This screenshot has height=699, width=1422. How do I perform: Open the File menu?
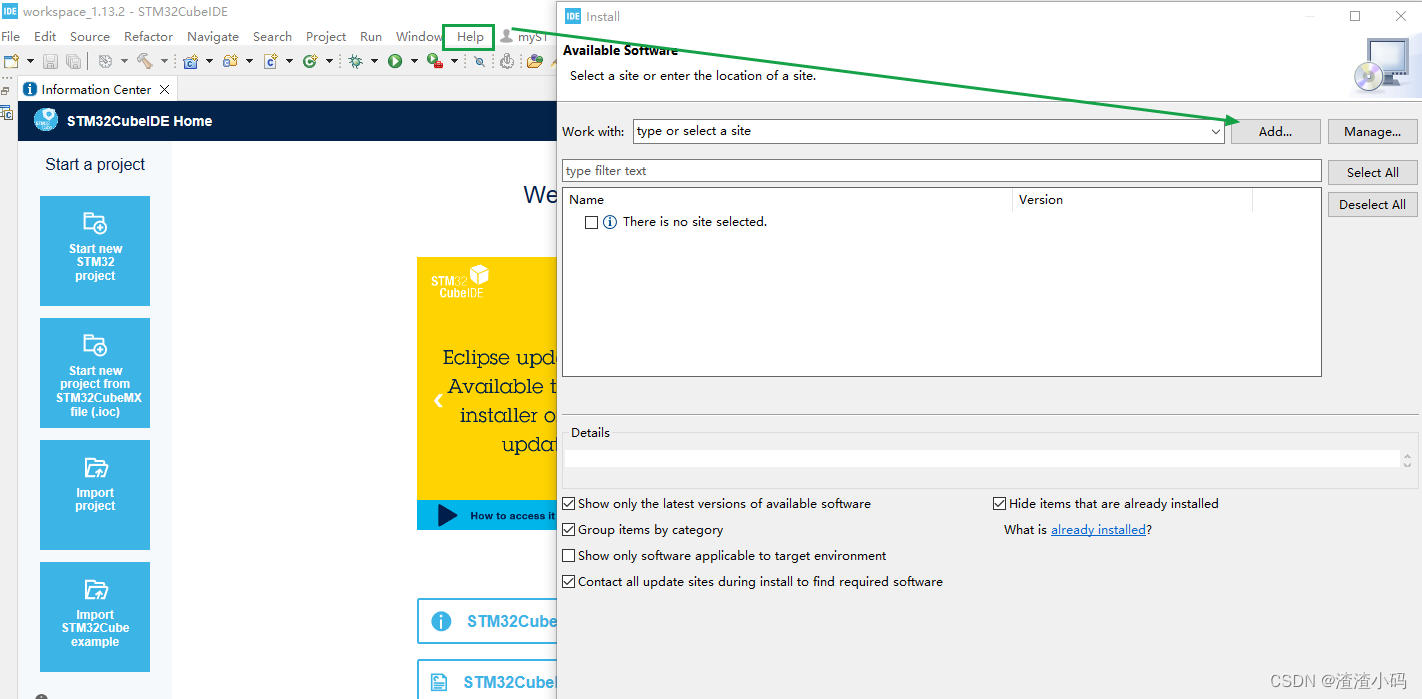pos(11,36)
